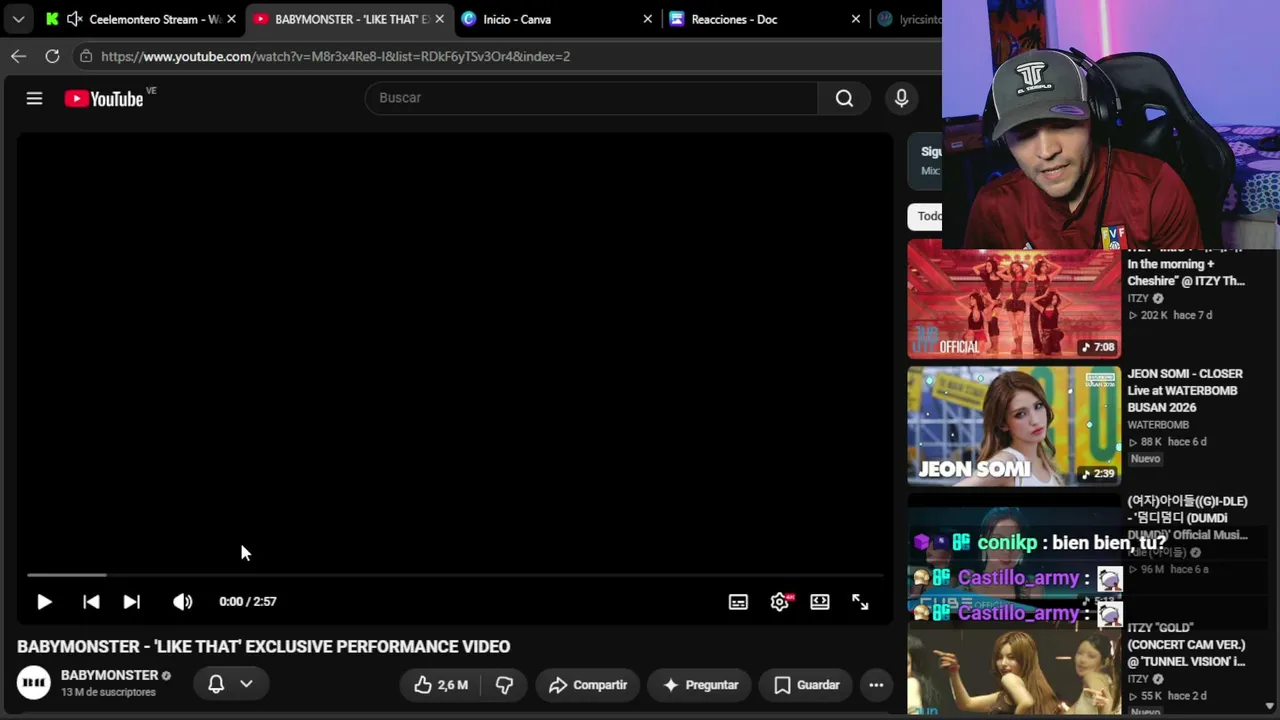Open the video player settings gear

[780, 602]
